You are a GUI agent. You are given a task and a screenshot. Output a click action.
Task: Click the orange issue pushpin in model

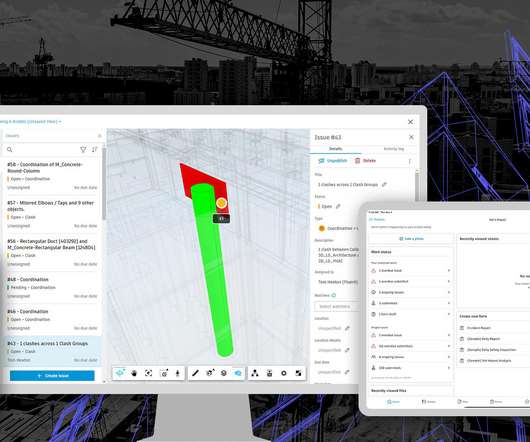pyautogui.click(x=221, y=203)
